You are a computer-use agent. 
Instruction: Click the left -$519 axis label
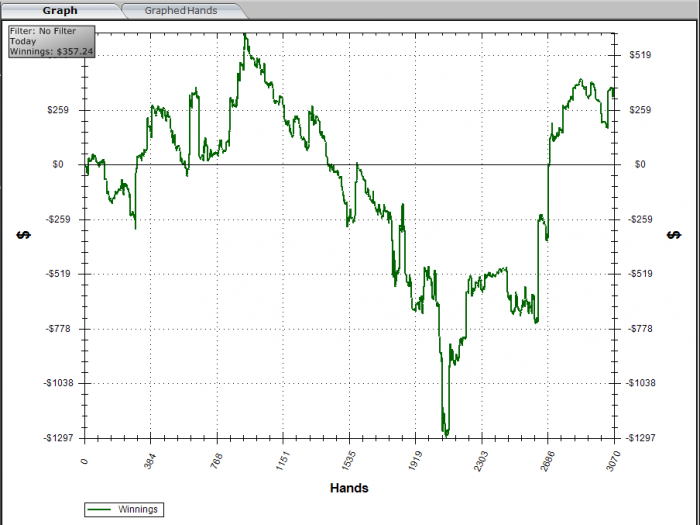point(58,274)
